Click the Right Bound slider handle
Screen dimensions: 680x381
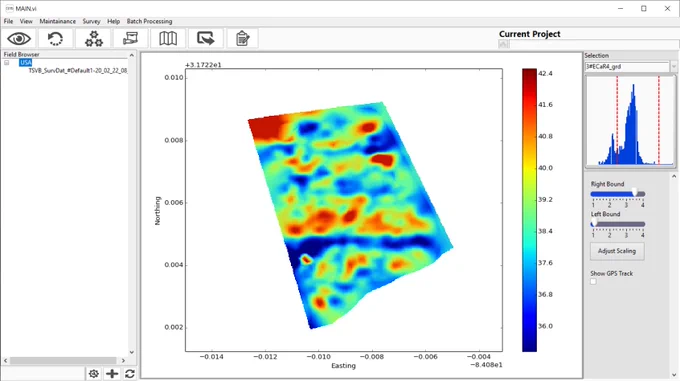(x=634, y=192)
